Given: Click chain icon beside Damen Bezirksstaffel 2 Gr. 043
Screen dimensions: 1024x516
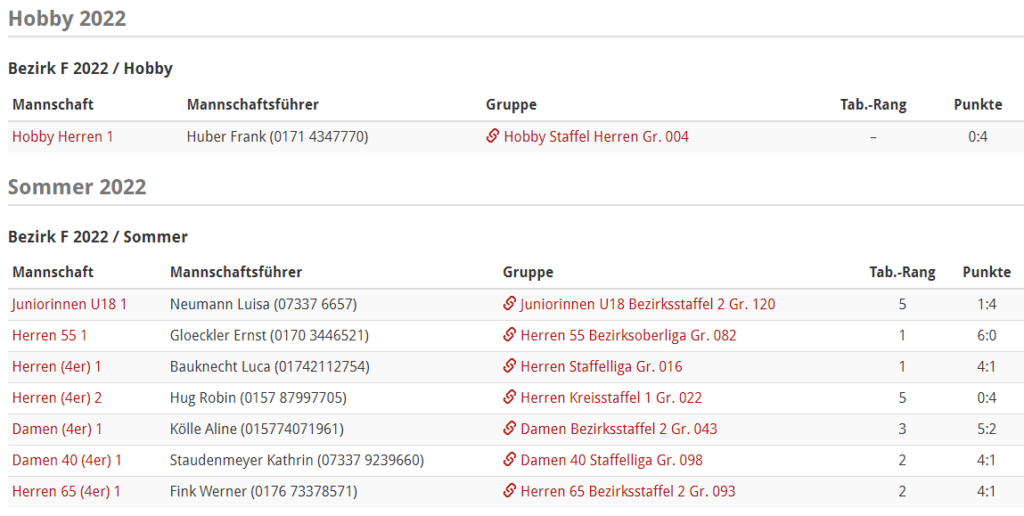Looking at the screenshot, I should 510,428.
